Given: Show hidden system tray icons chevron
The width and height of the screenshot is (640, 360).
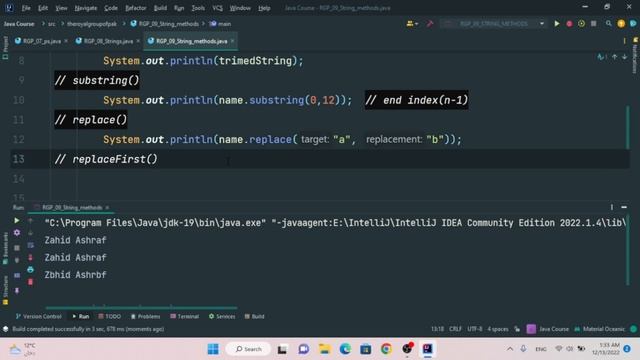Looking at the screenshot, I should click(510, 349).
